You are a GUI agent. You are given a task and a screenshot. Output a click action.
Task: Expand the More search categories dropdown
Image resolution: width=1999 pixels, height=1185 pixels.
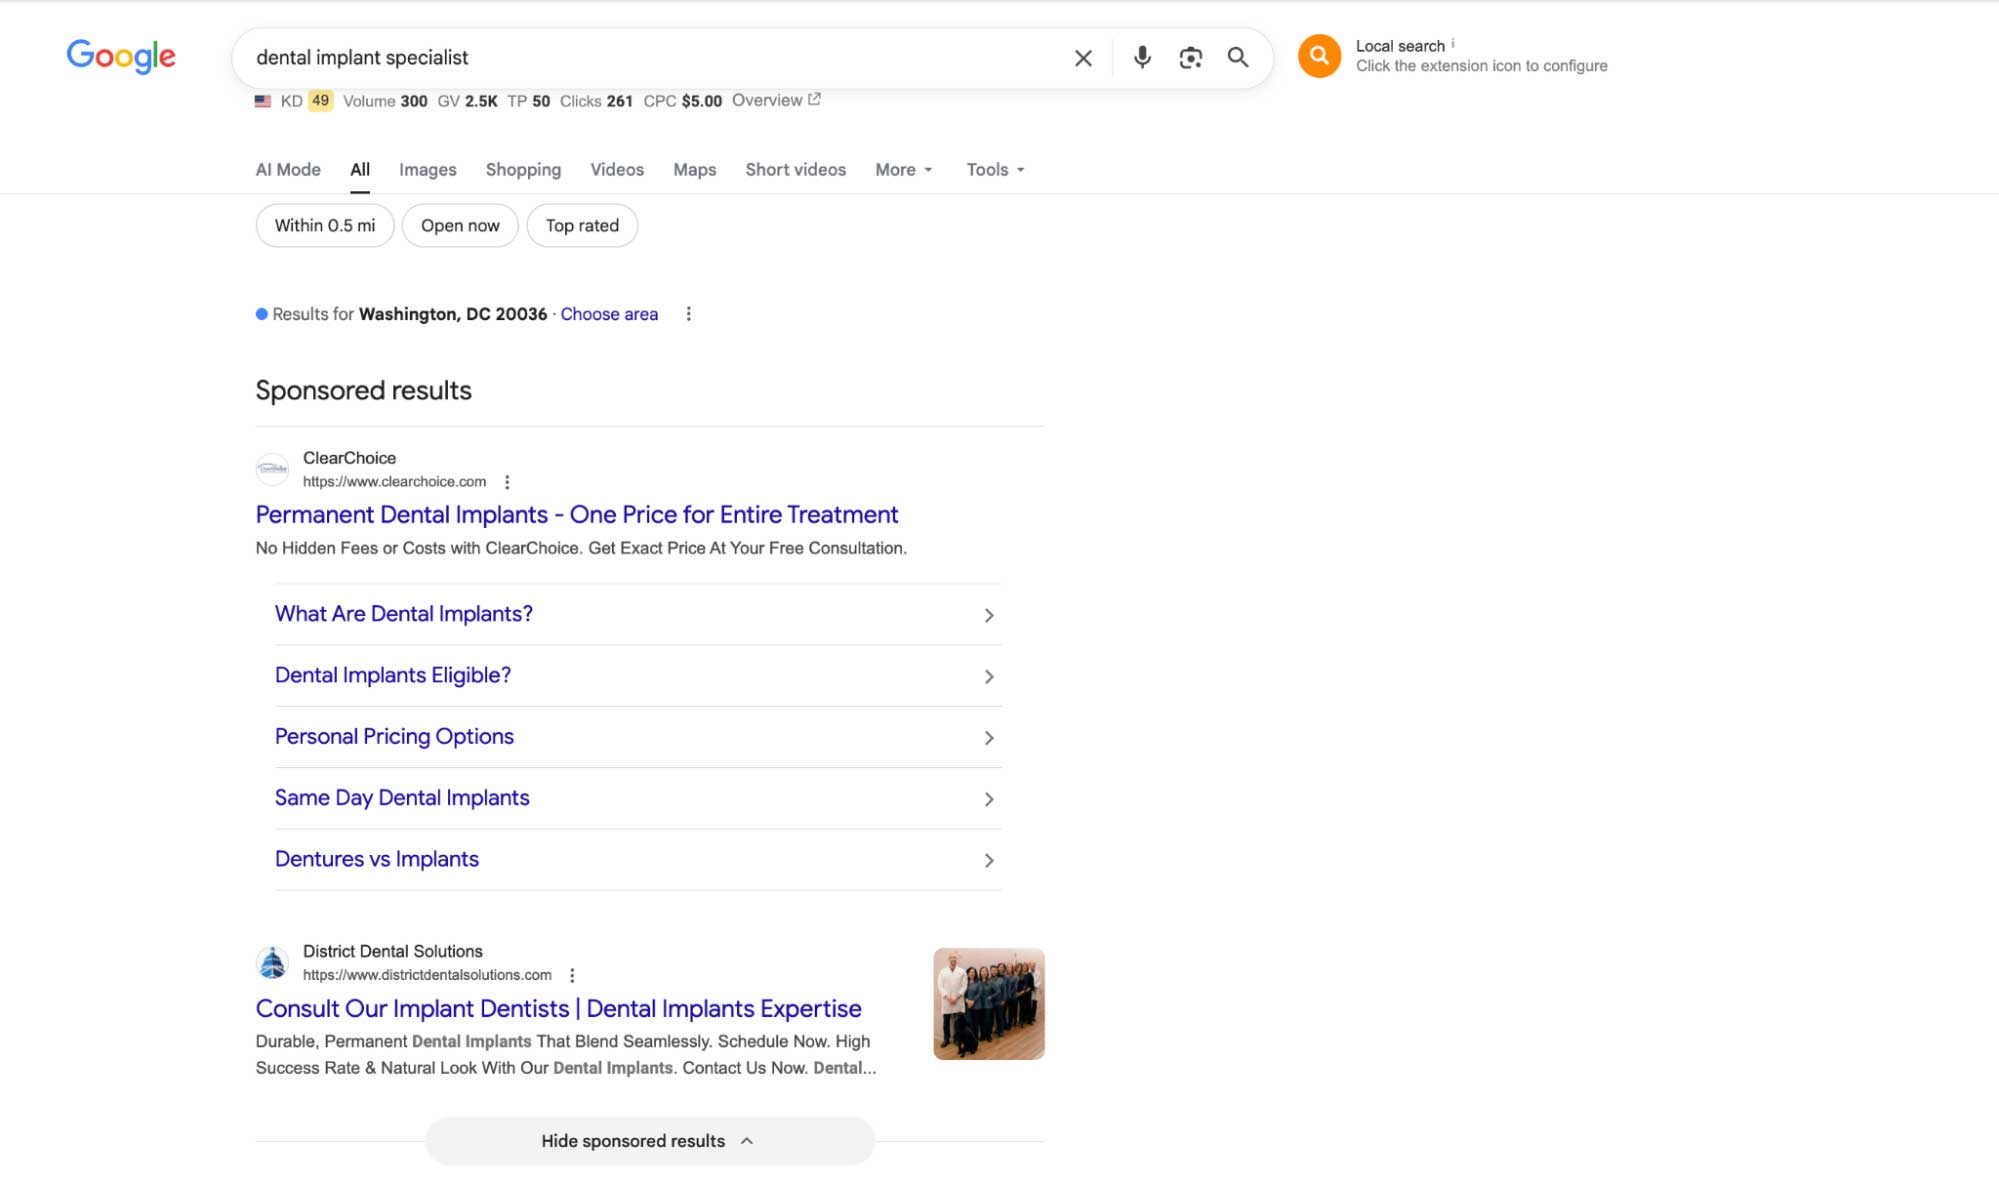point(903,170)
